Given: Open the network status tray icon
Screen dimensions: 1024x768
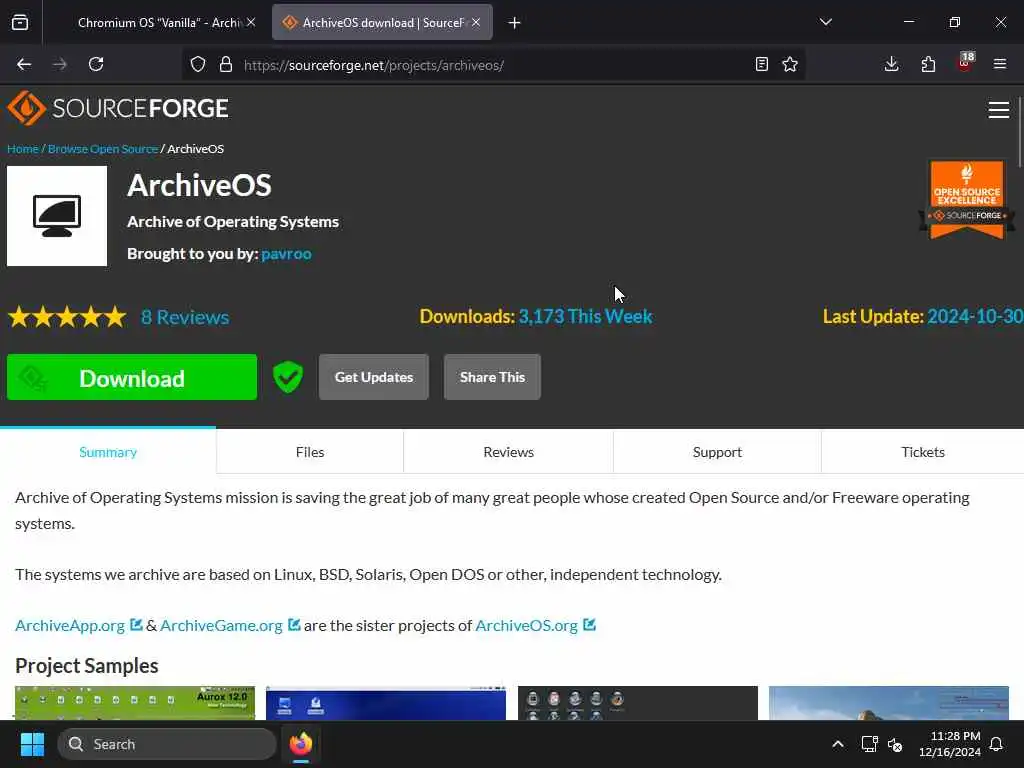Looking at the screenshot, I should pos(869,744).
